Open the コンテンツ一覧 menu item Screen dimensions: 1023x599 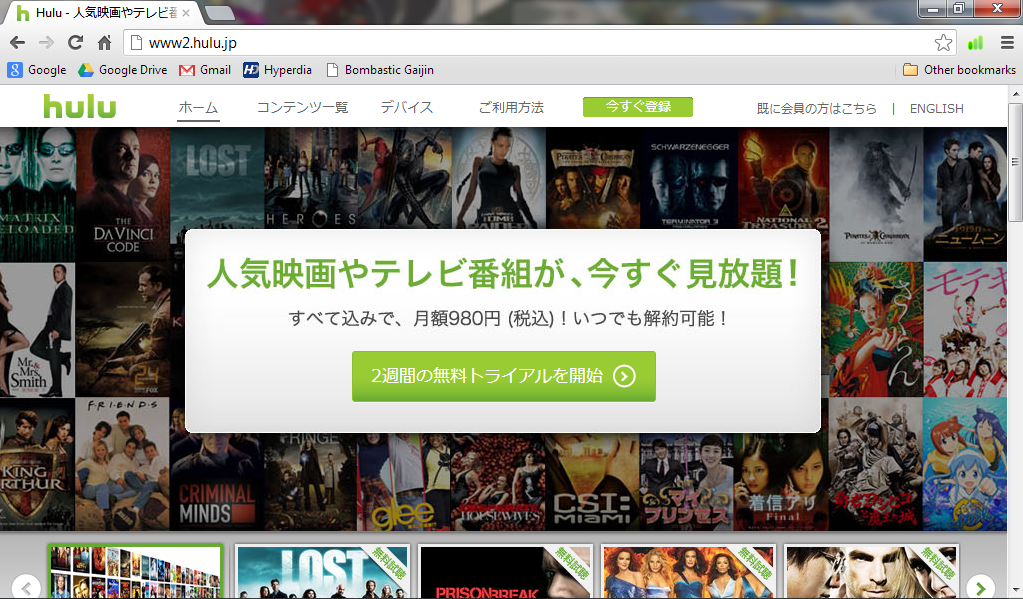click(302, 108)
